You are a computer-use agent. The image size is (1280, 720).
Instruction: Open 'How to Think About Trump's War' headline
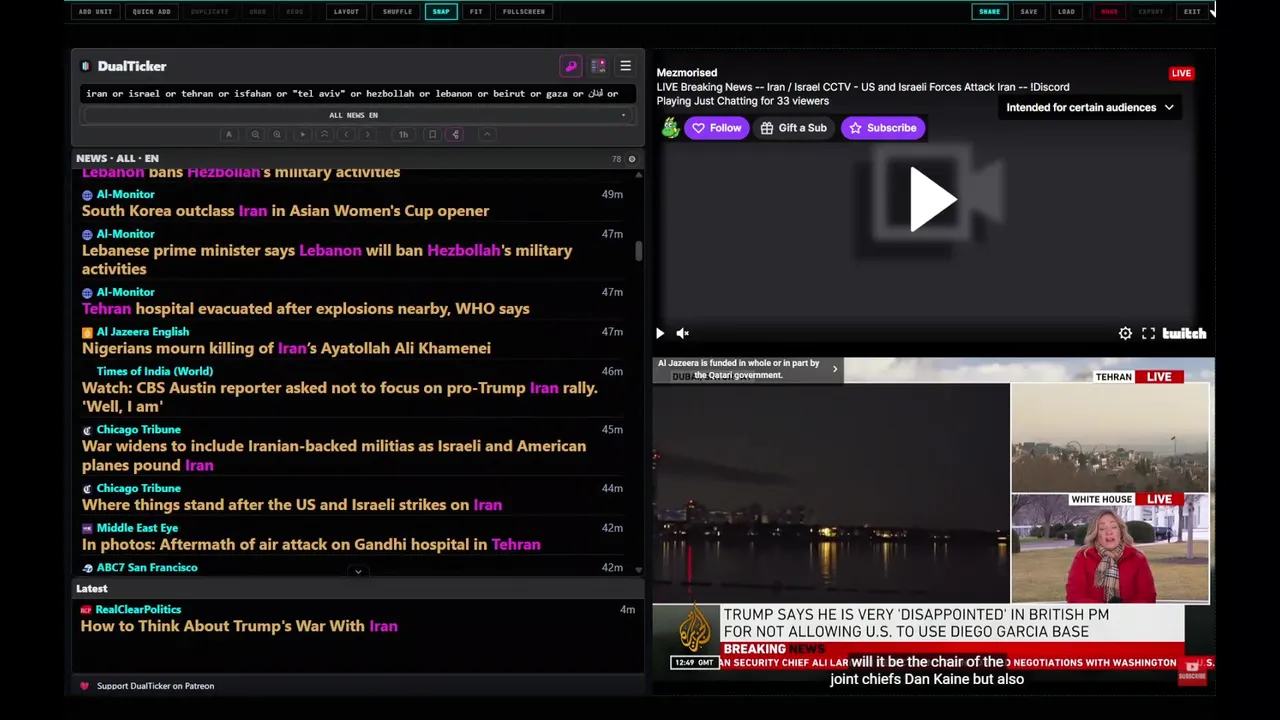239,626
